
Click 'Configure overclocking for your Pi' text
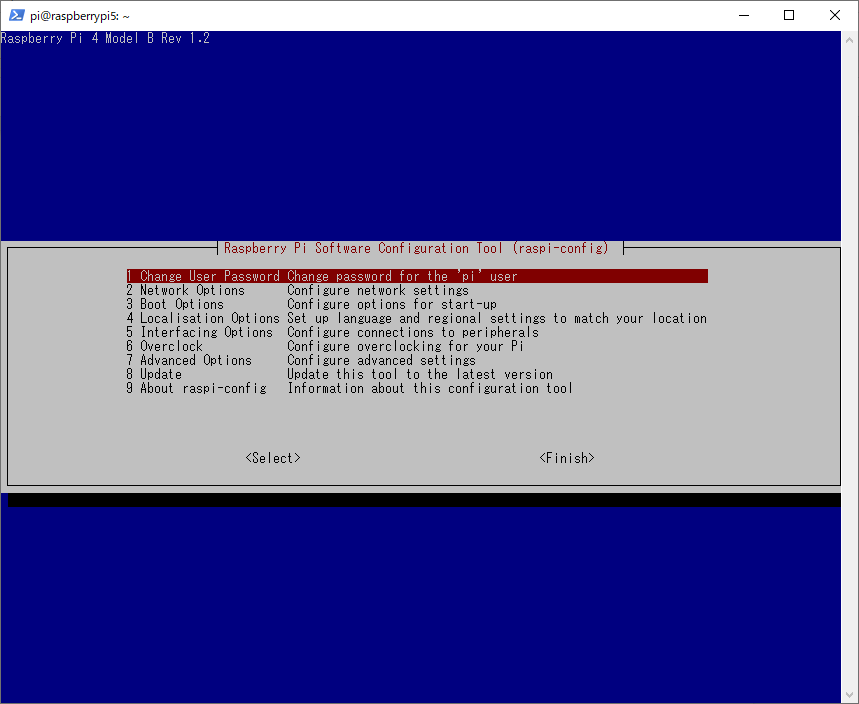coord(405,346)
